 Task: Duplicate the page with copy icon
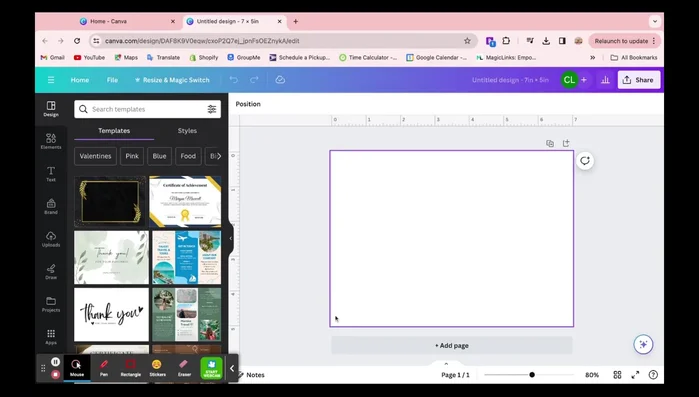pos(550,143)
